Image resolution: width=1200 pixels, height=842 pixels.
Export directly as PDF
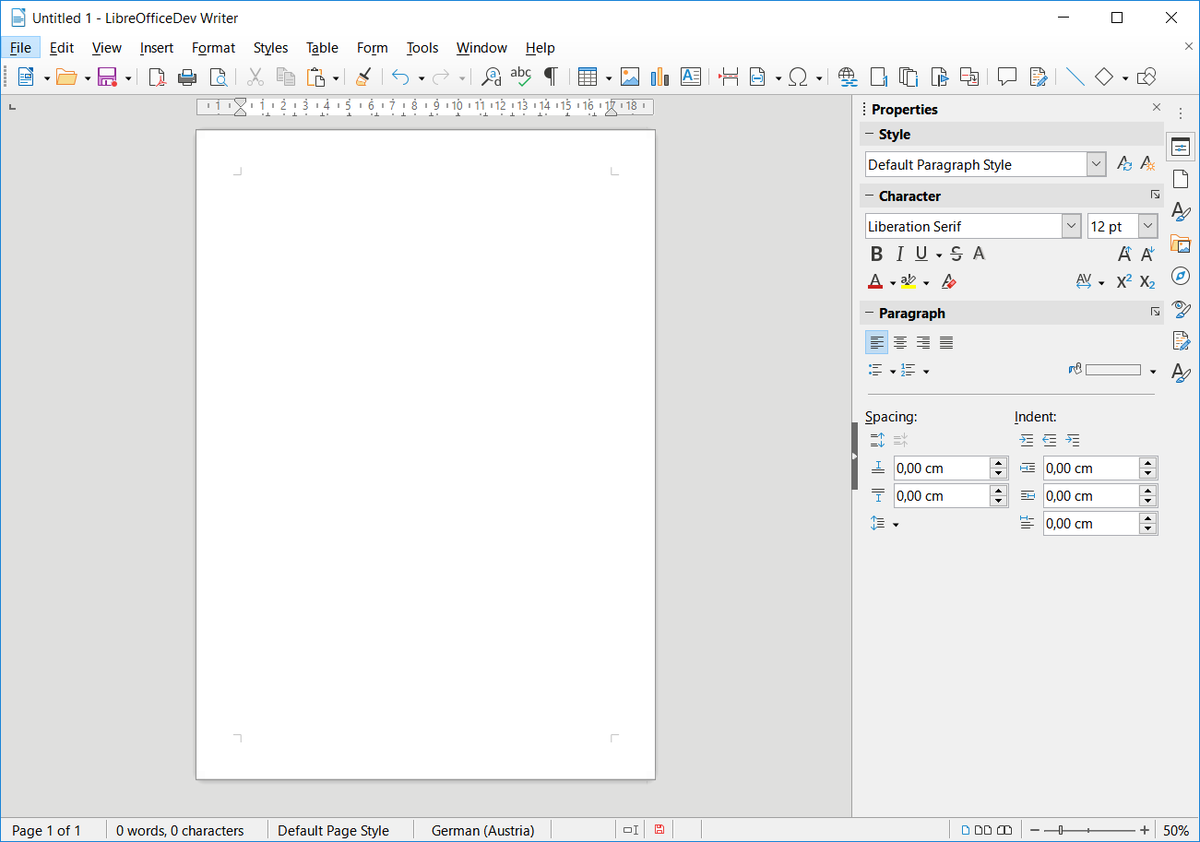(x=157, y=77)
